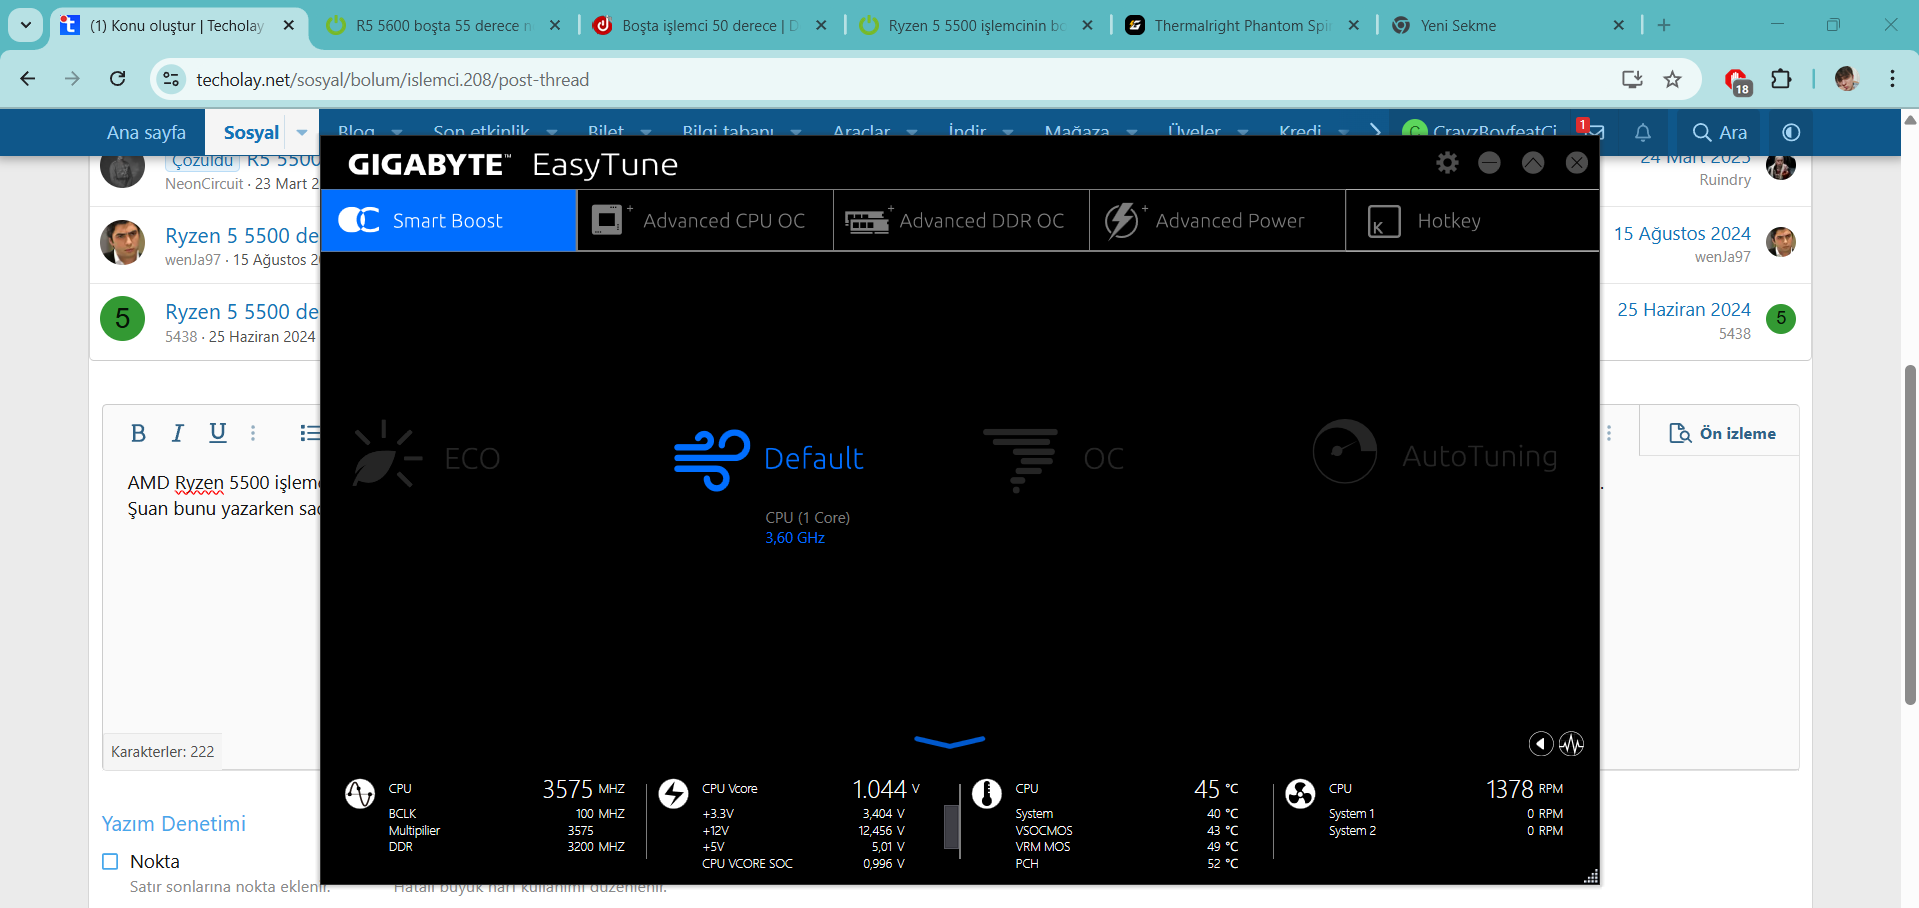1919x908 pixels.
Task: Enable the Nokta checkbox
Action: 110,861
